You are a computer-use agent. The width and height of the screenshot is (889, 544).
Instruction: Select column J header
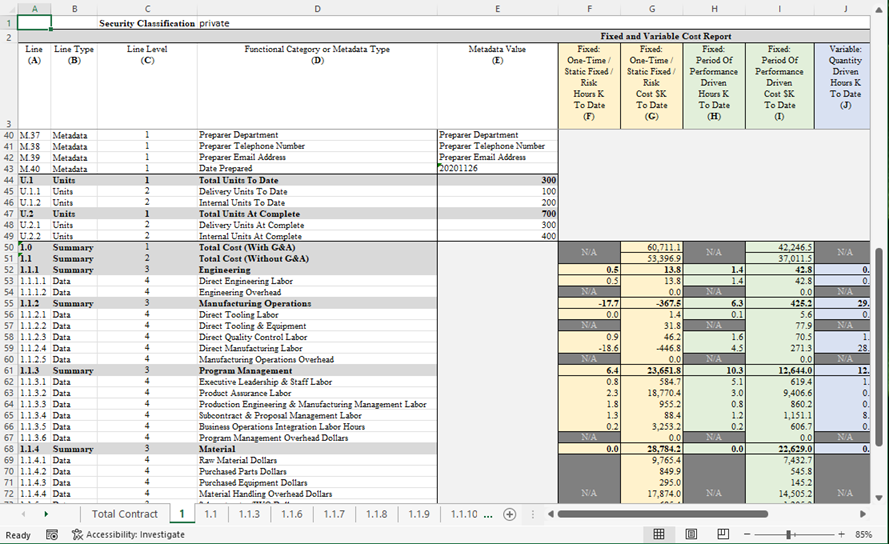[845, 9]
